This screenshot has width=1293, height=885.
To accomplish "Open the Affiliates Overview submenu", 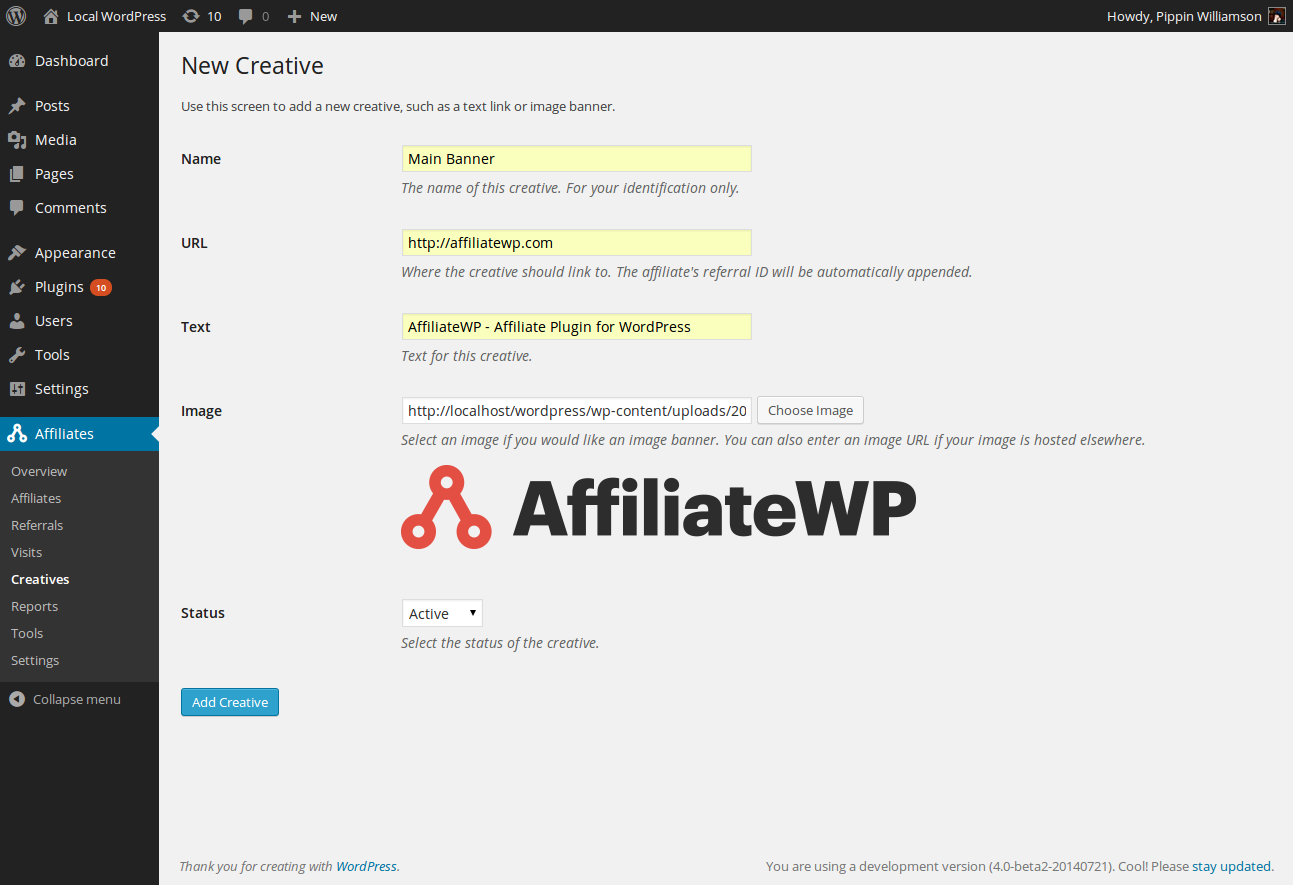I will point(39,471).
